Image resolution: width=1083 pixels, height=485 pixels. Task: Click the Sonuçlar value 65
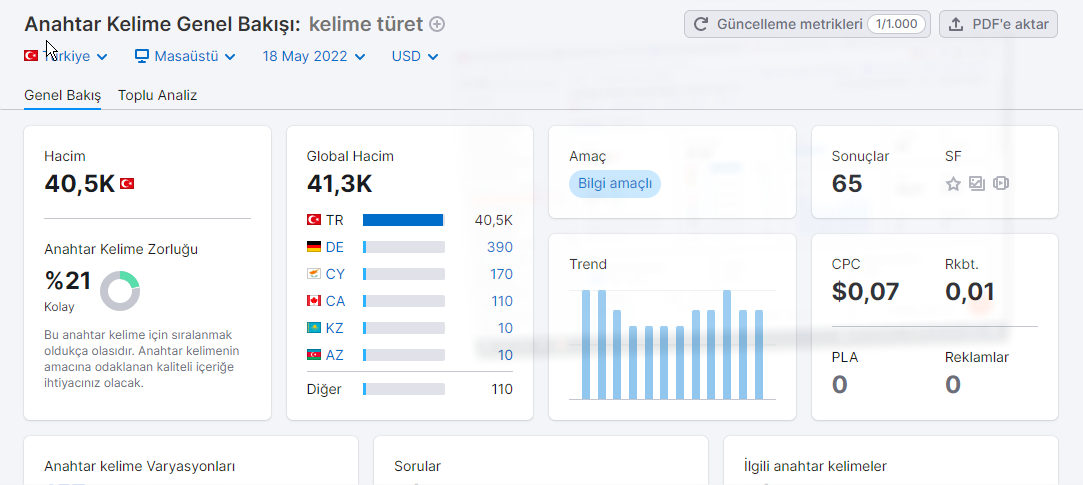click(847, 184)
